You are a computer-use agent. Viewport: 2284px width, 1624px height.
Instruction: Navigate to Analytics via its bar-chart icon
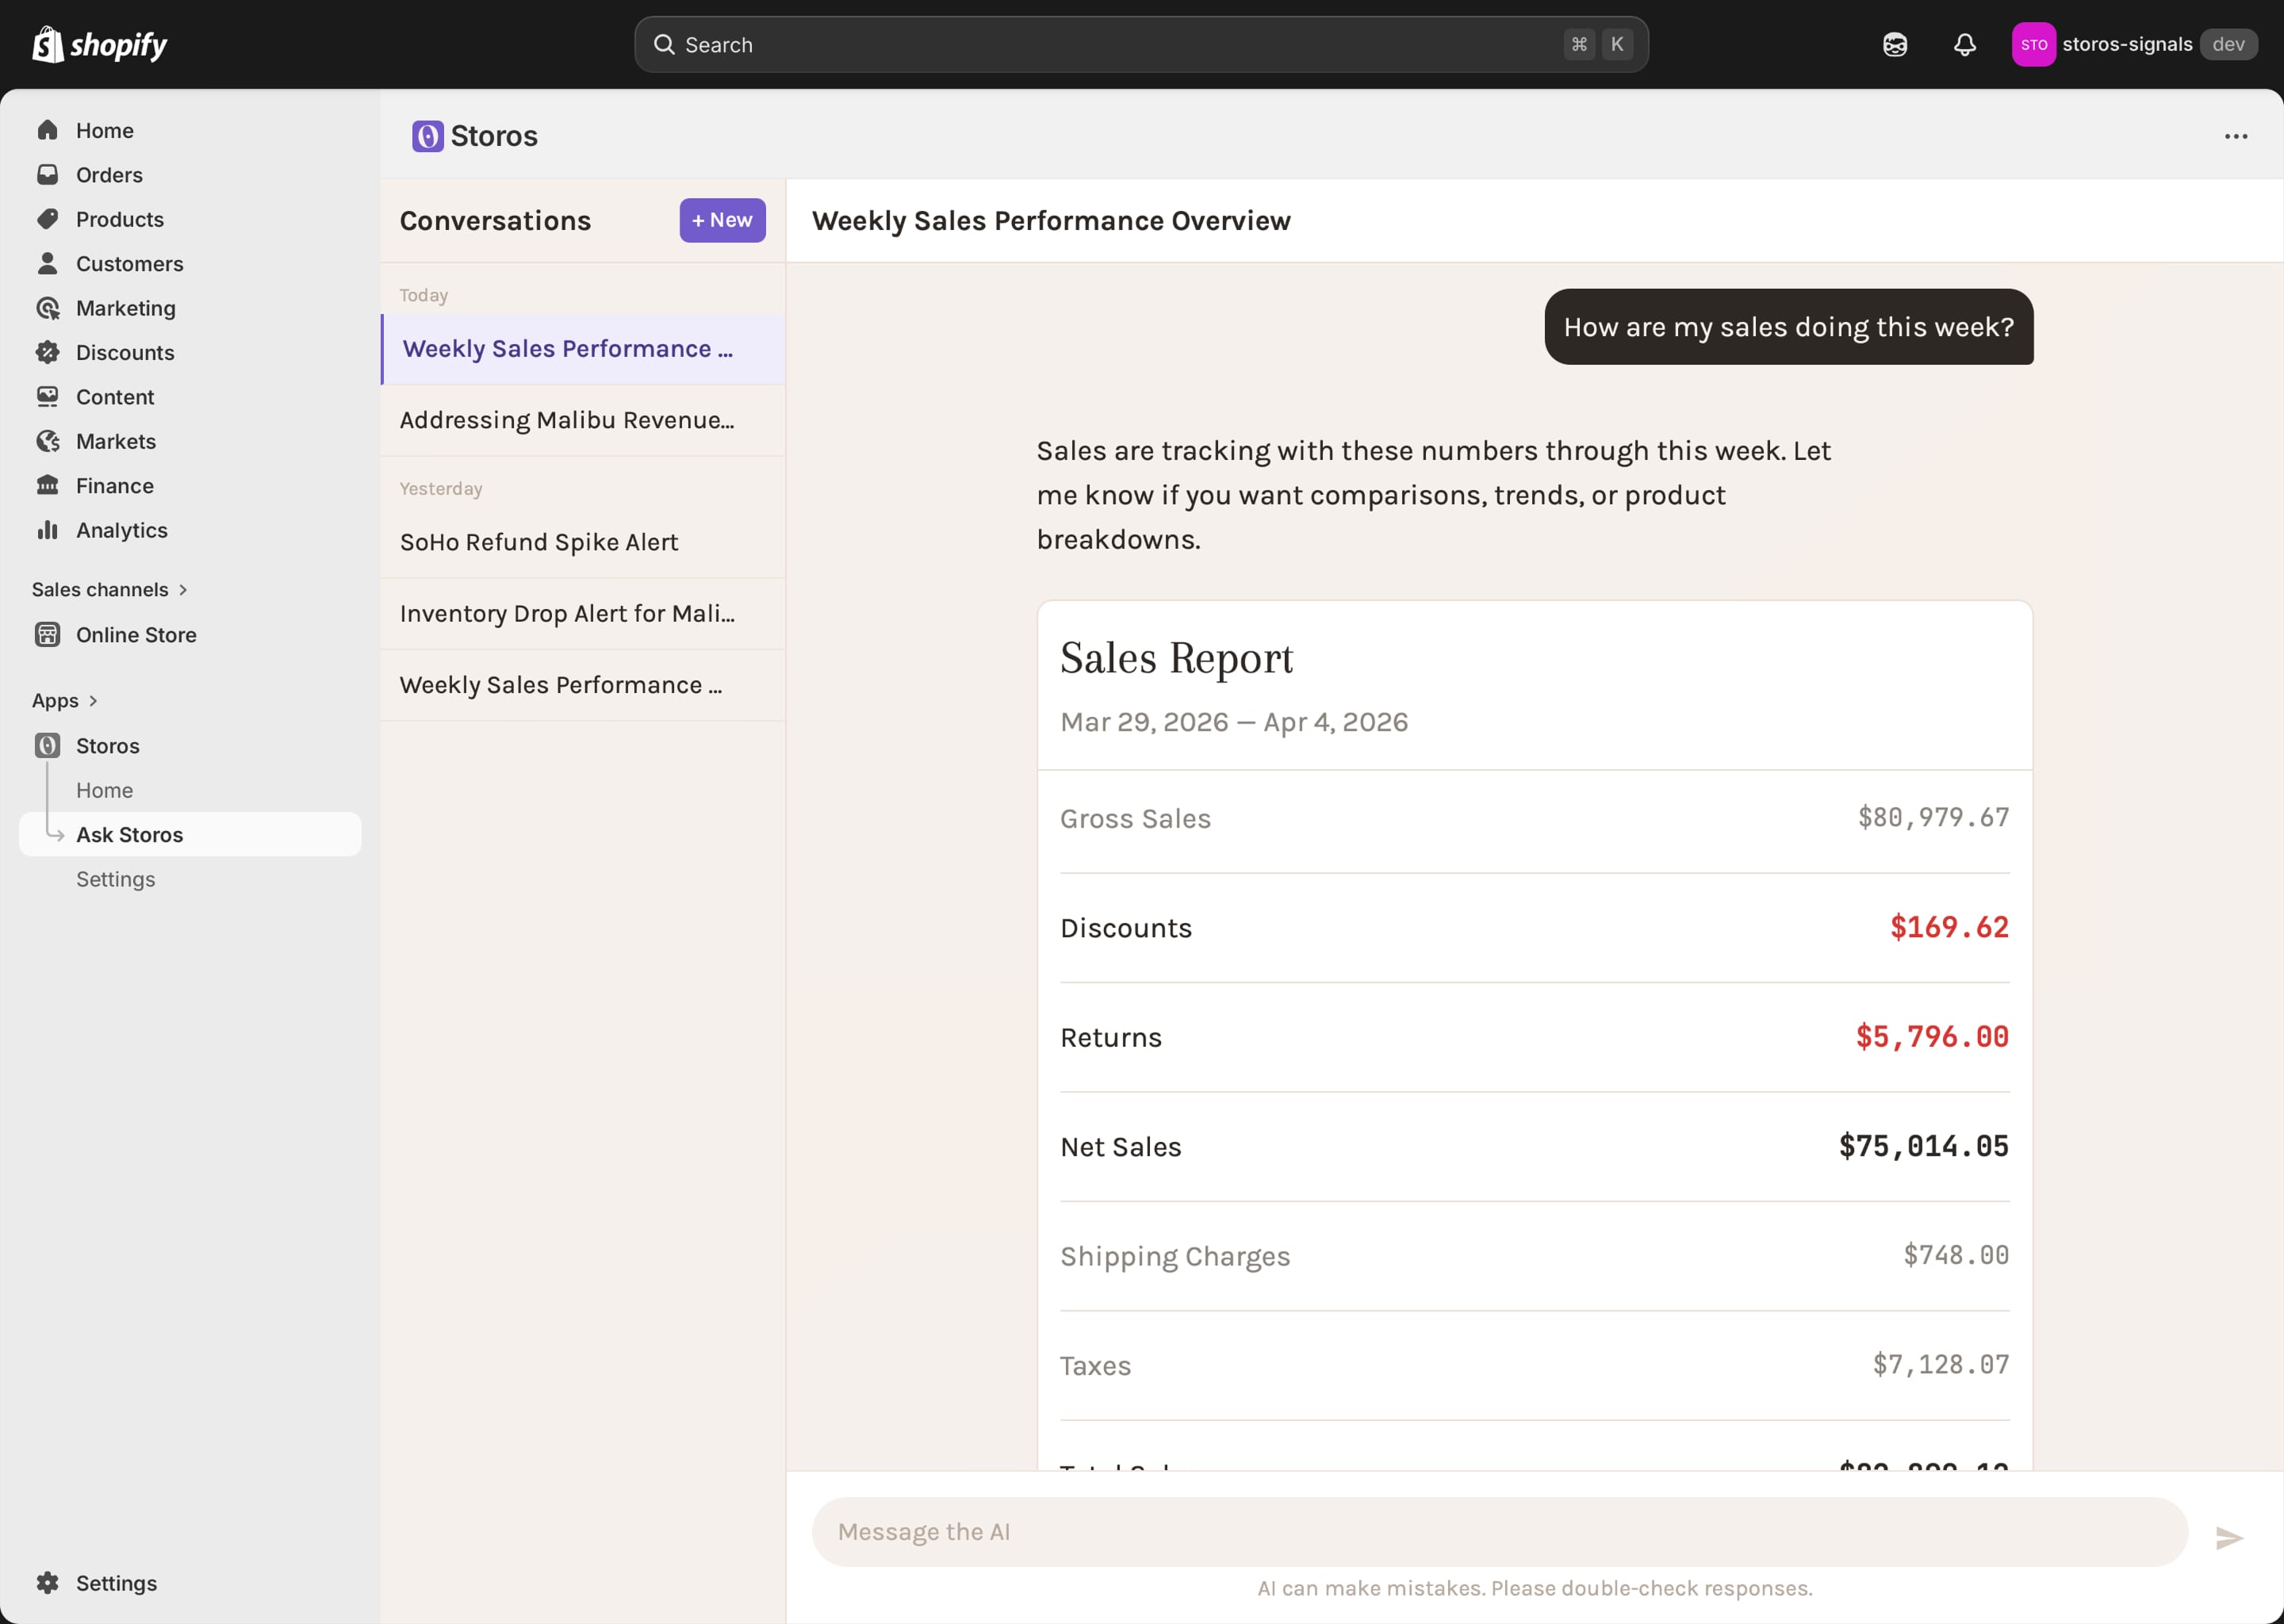click(48, 530)
